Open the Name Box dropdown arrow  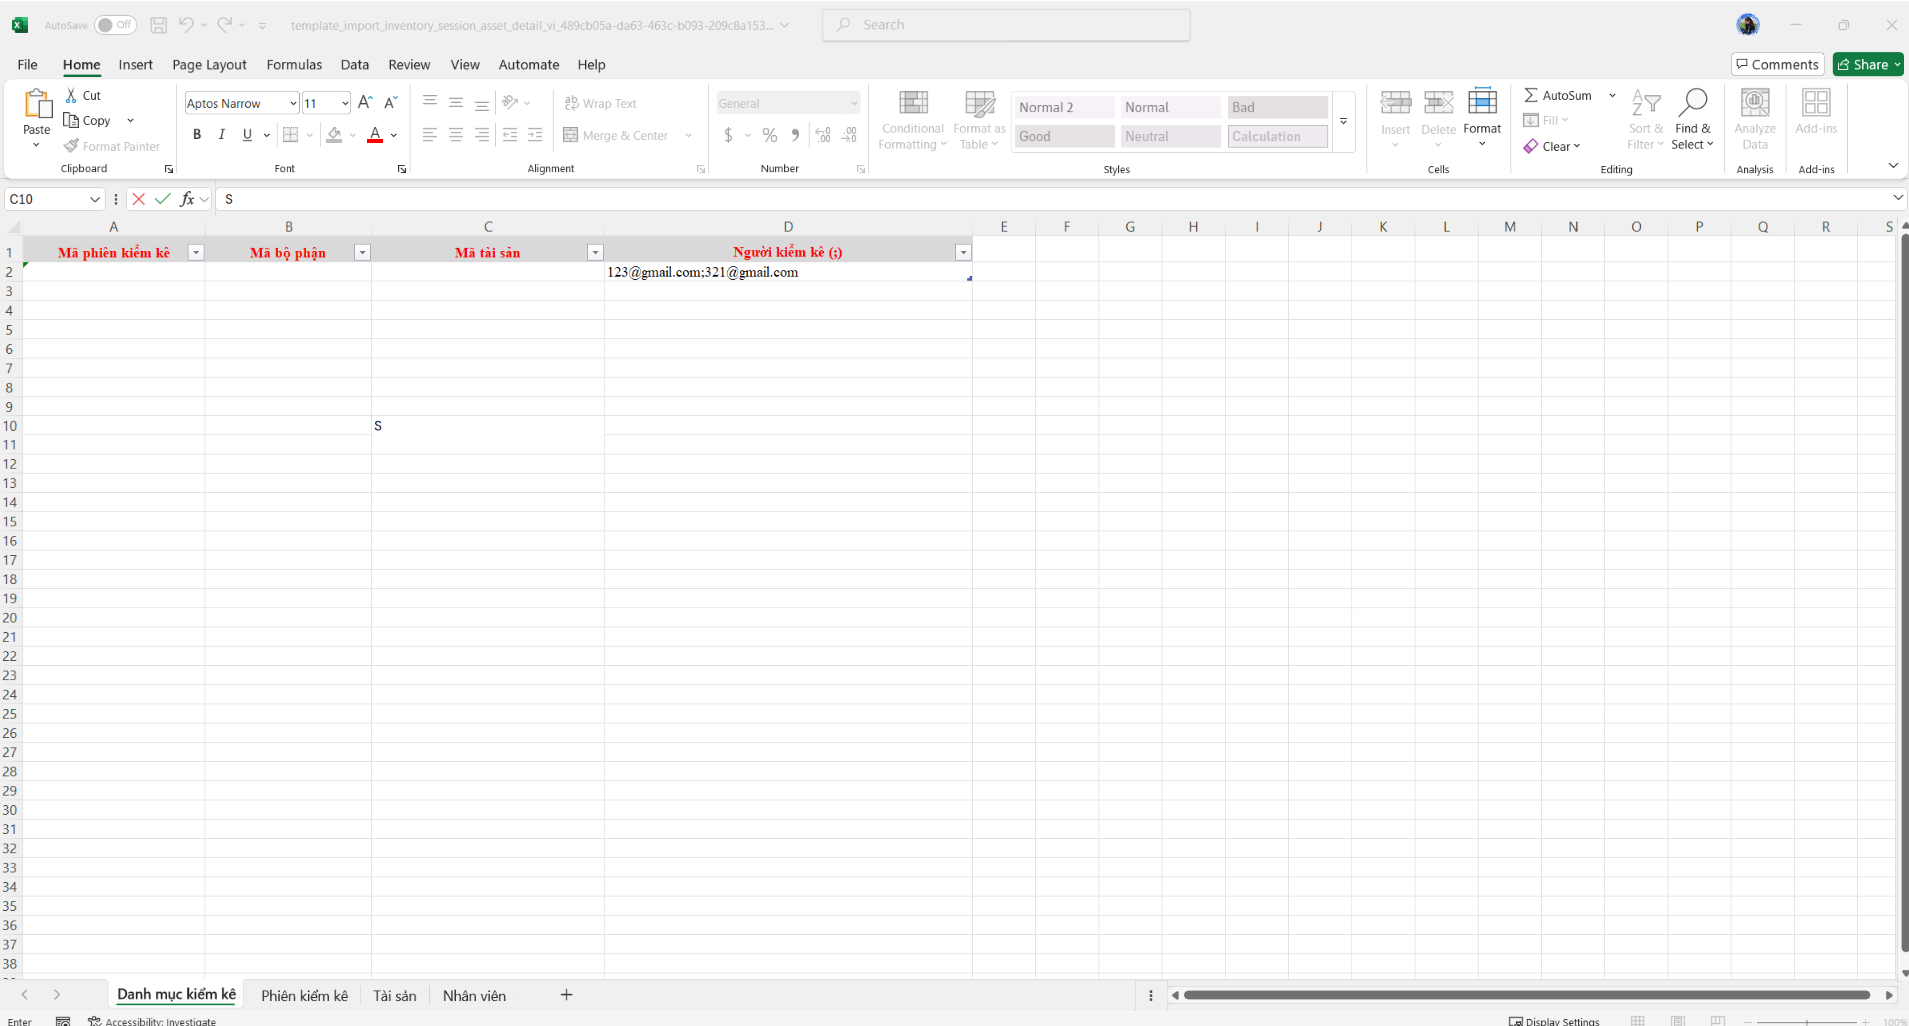[x=95, y=199]
